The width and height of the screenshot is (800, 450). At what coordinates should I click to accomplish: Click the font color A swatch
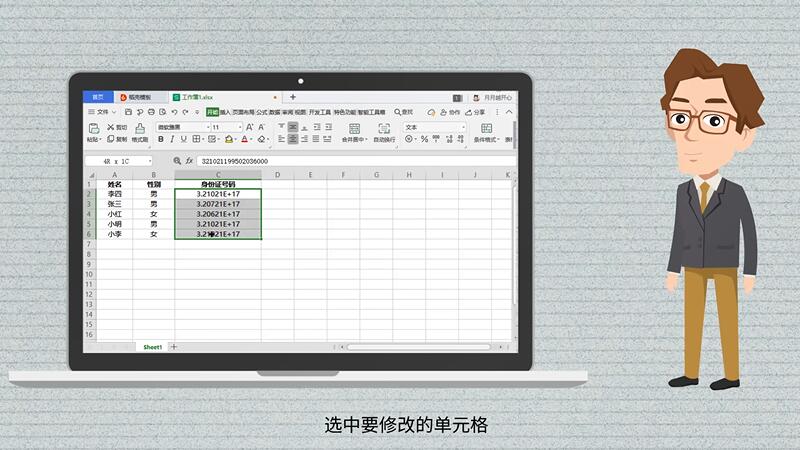click(244, 140)
